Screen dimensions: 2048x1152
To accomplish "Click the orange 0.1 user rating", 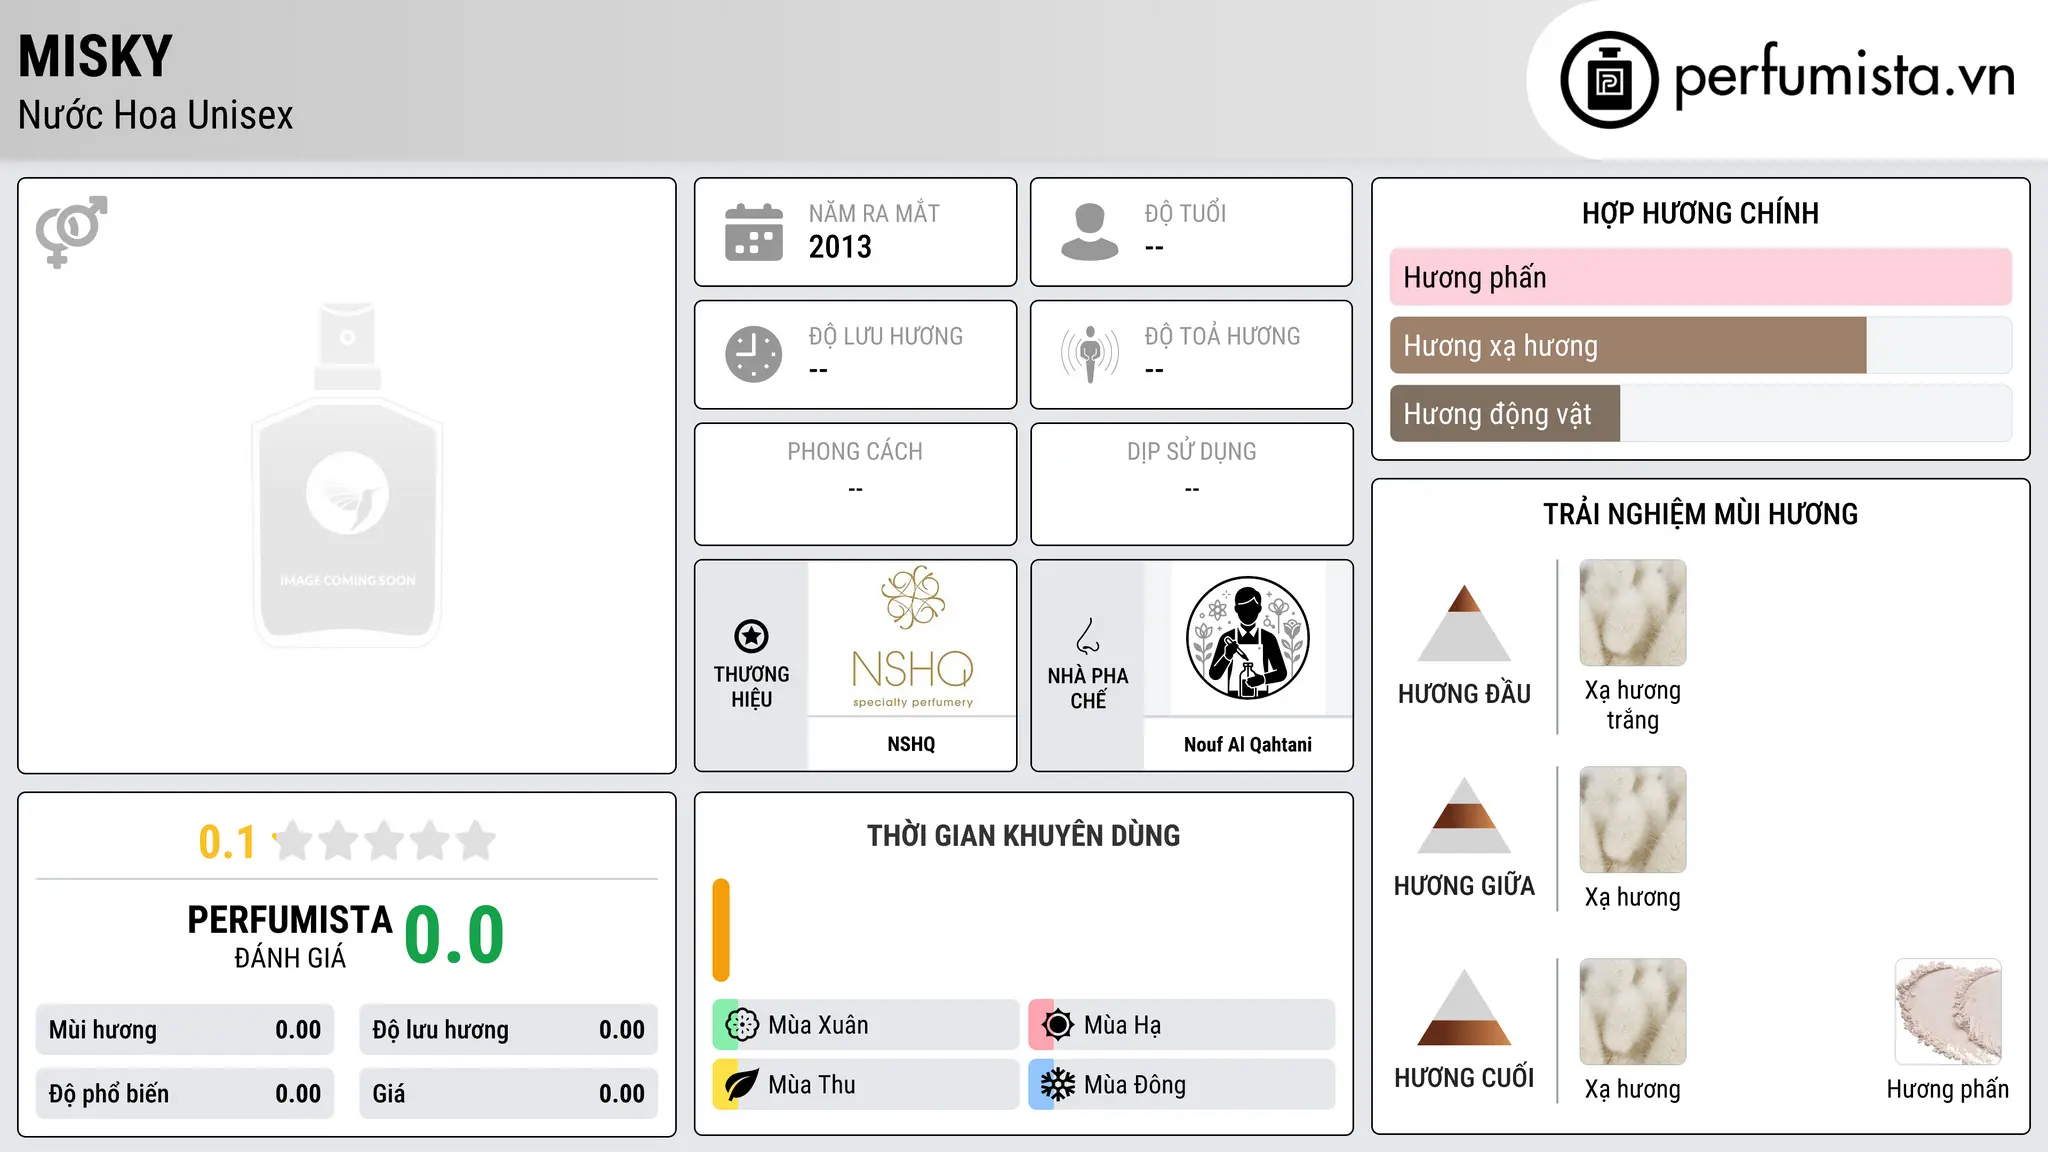I will 227,842.
